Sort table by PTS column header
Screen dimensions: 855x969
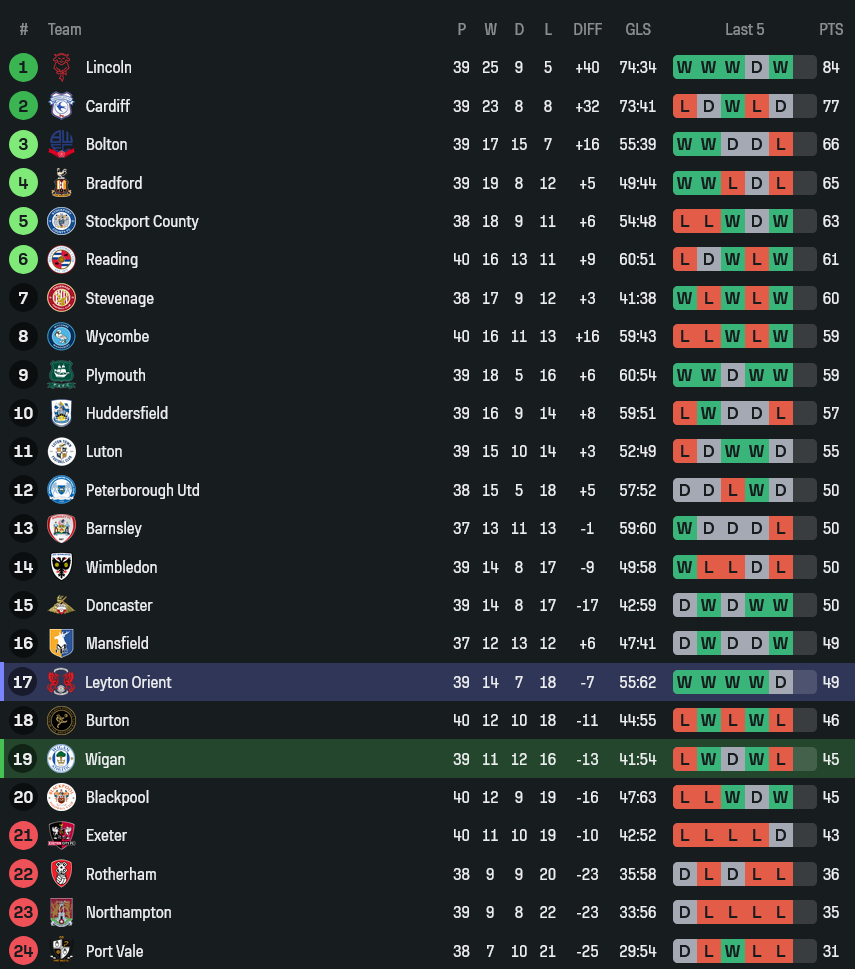[x=831, y=29]
